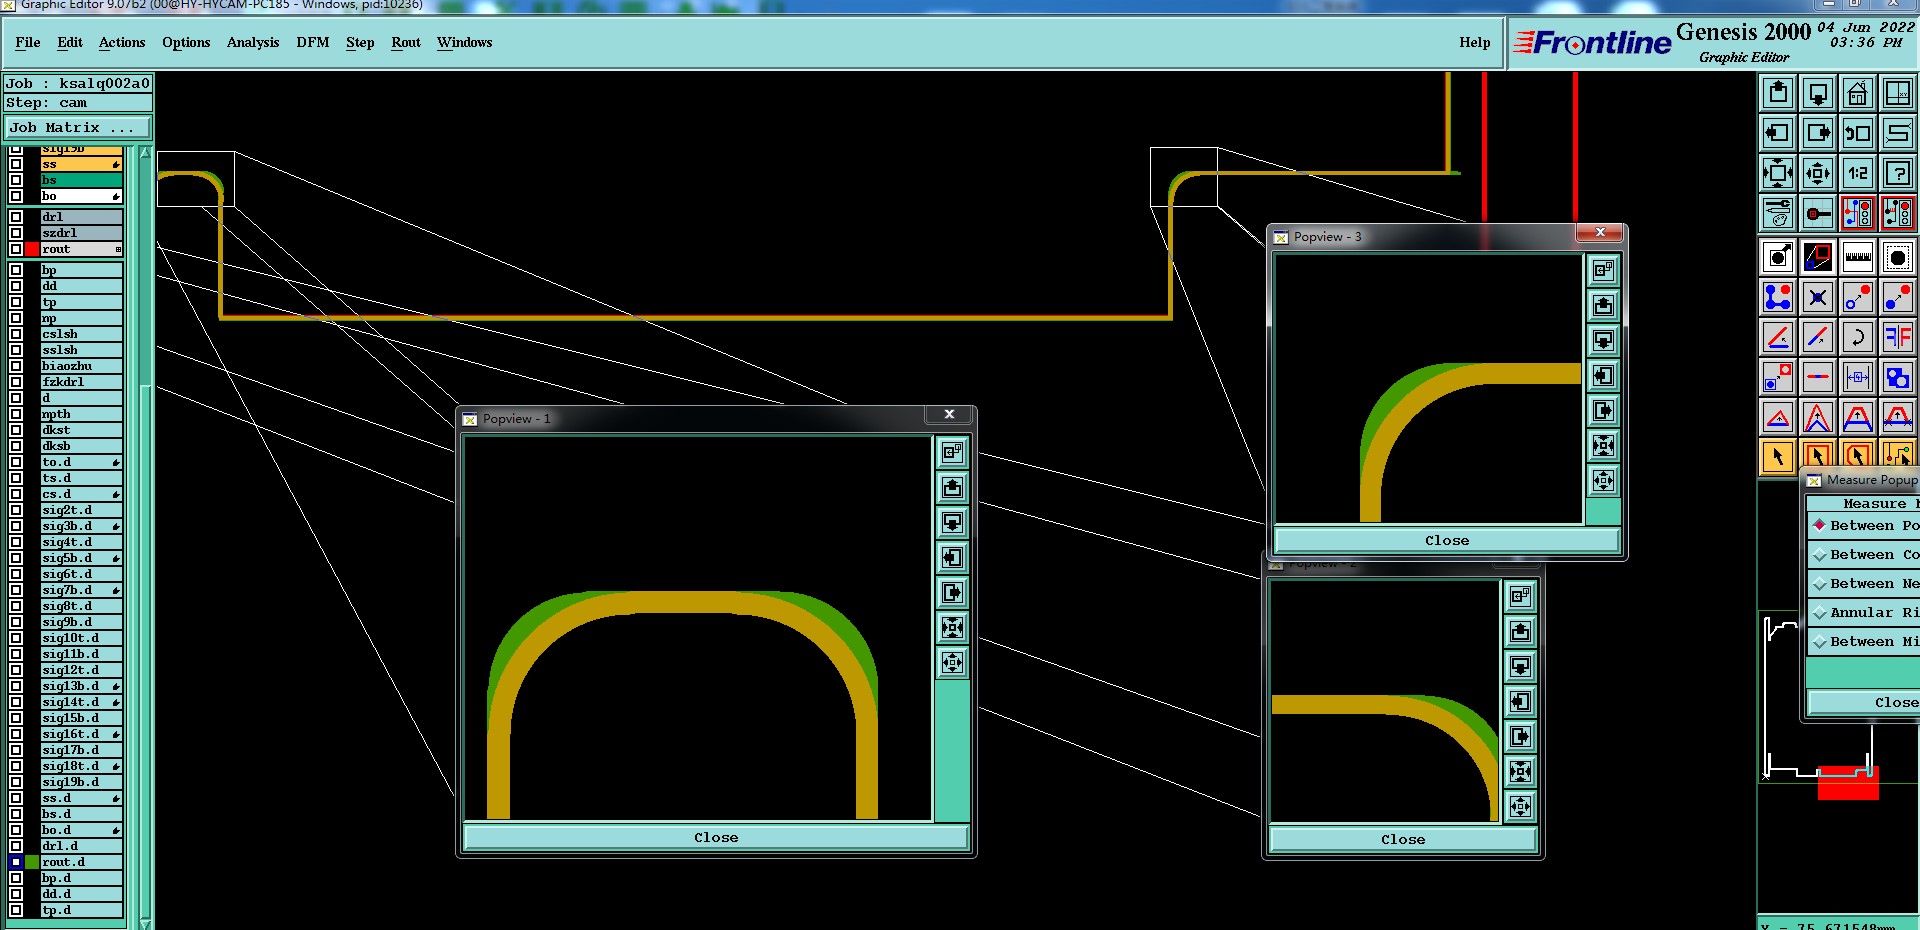The width and height of the screenshot is (1920, 930).
Task: Click the overlapping blue squares icon
Action: [x=1898, y=377]
